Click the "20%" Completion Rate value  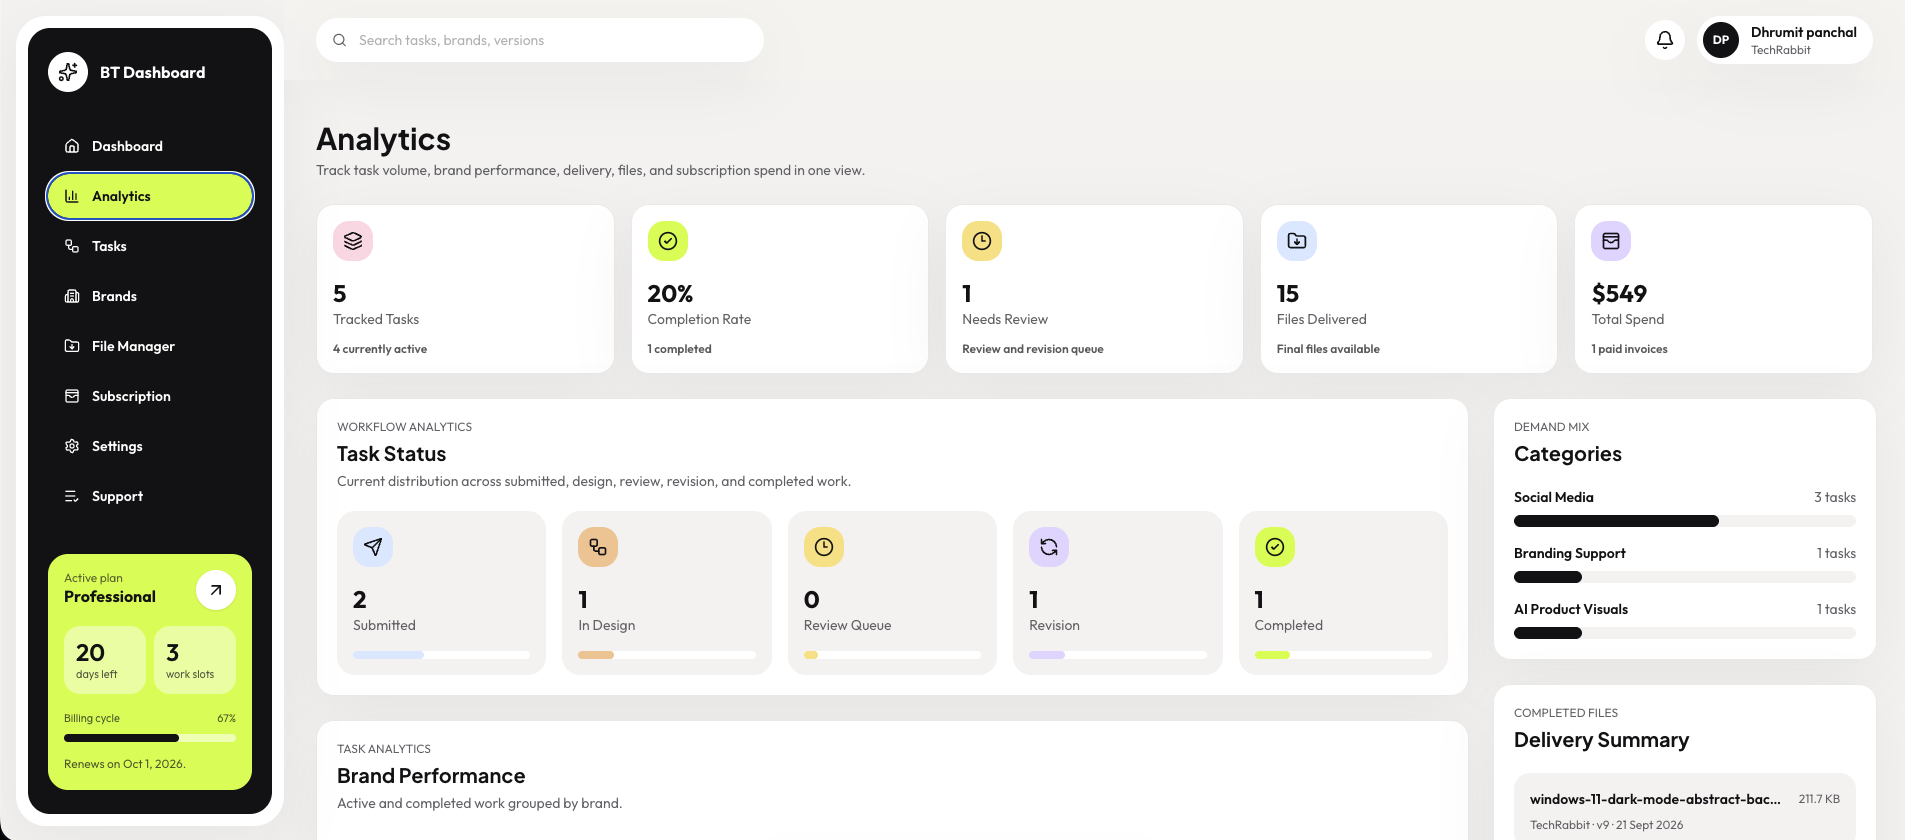tap(670, 294)
